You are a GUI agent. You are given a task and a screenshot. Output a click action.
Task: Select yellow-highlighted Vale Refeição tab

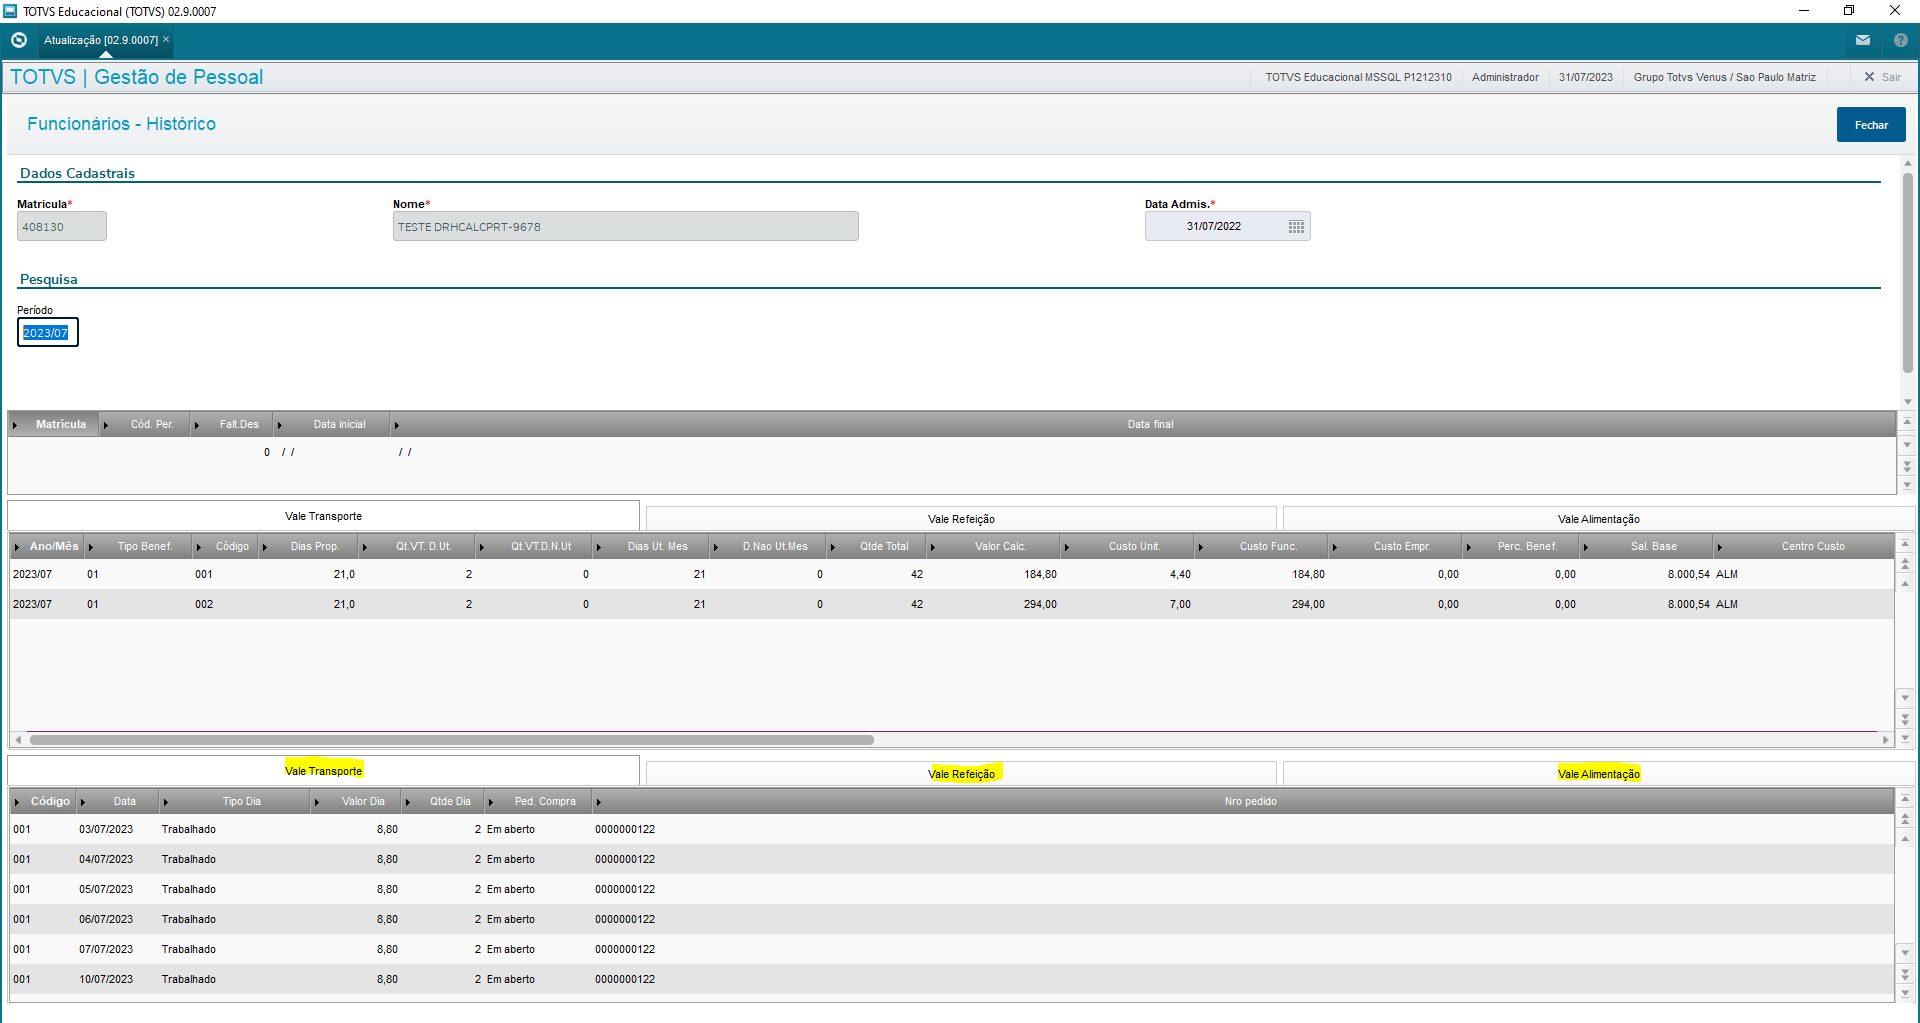click(961, 773)
